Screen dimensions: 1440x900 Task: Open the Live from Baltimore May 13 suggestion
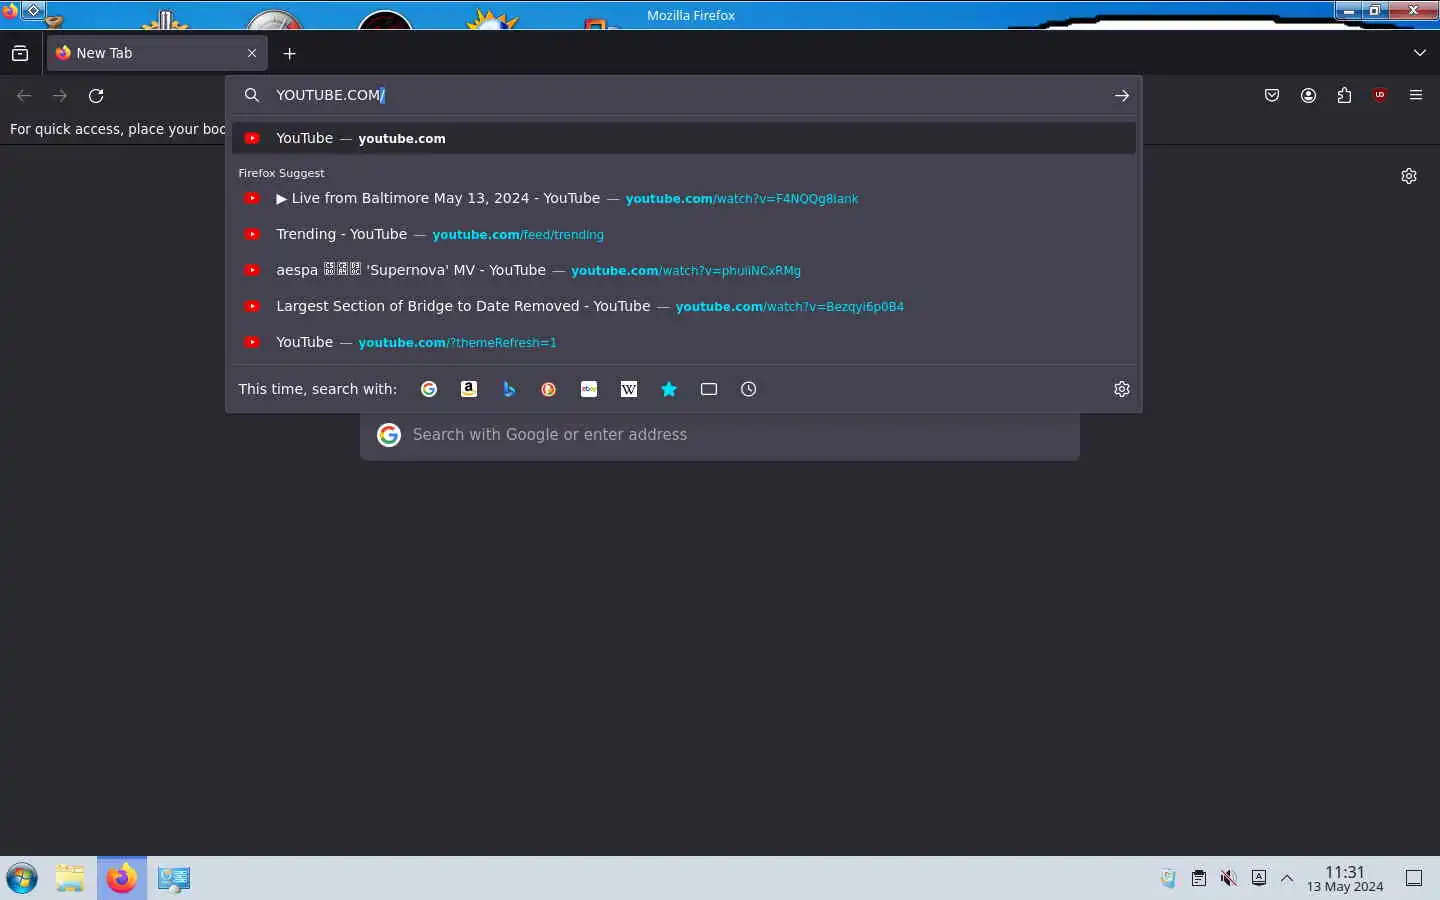click(684, 198)
